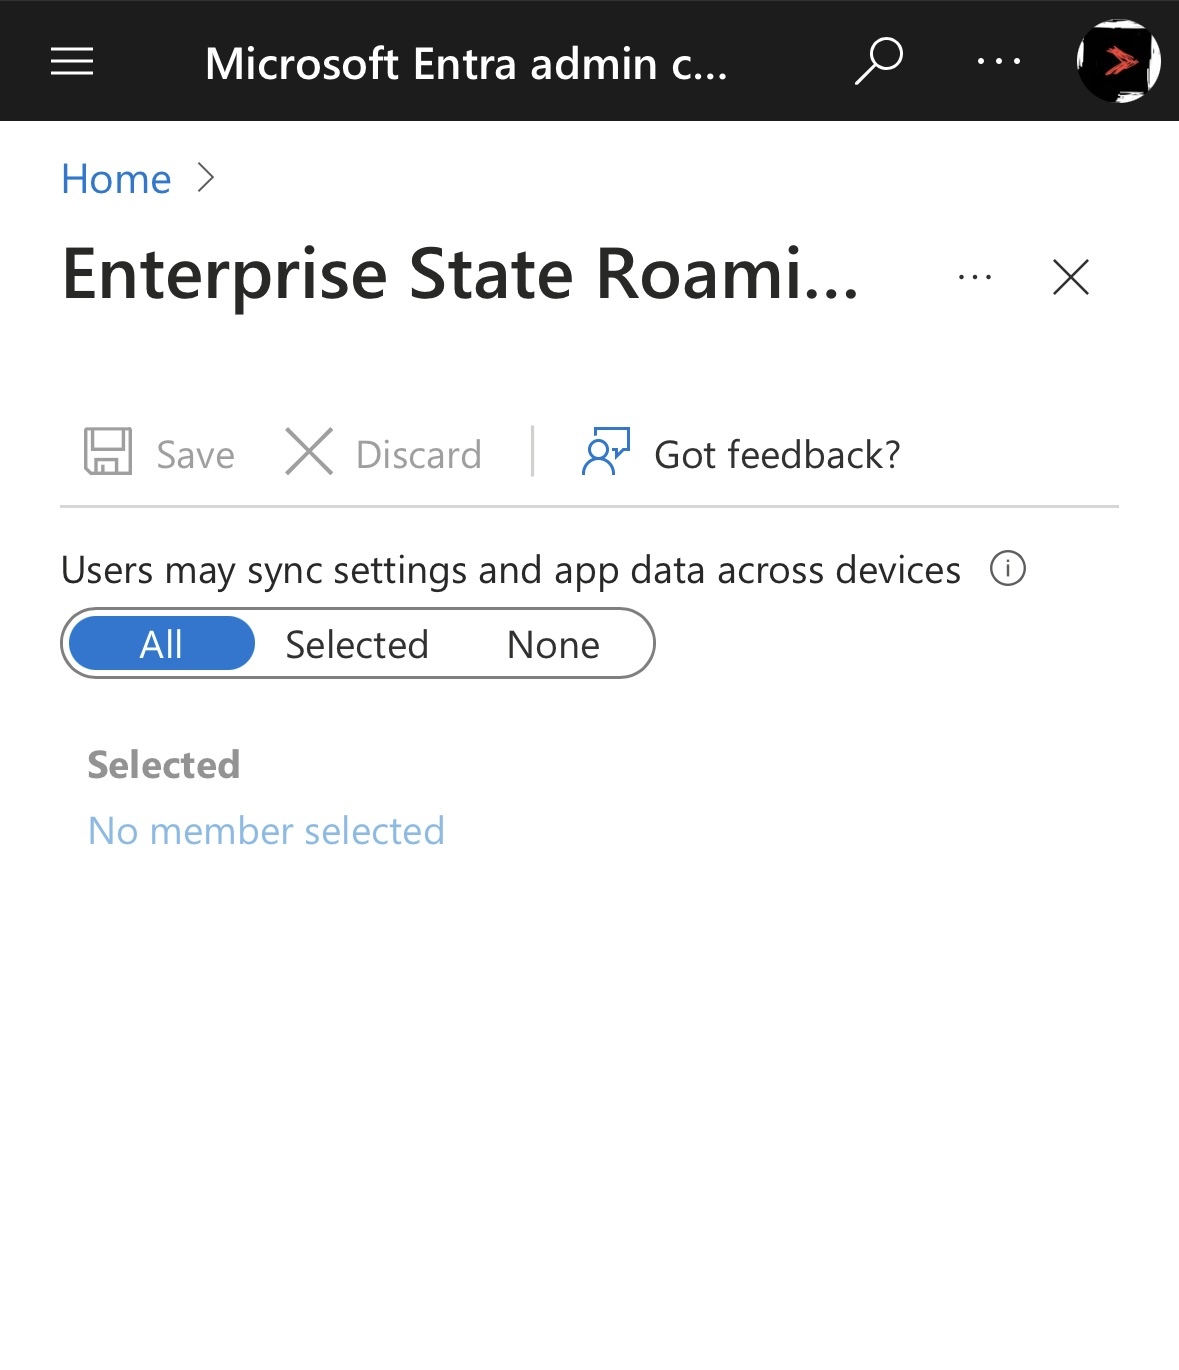Select the All sync option

161,643
